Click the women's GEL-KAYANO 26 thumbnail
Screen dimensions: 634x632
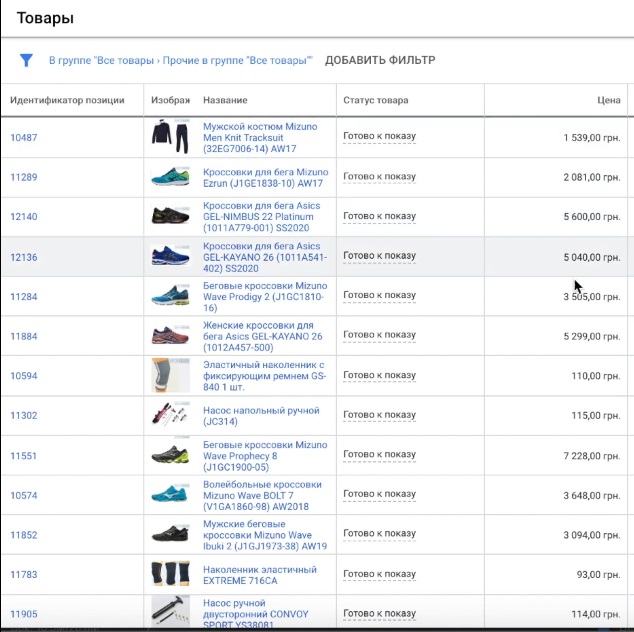(x=170, y=335)
